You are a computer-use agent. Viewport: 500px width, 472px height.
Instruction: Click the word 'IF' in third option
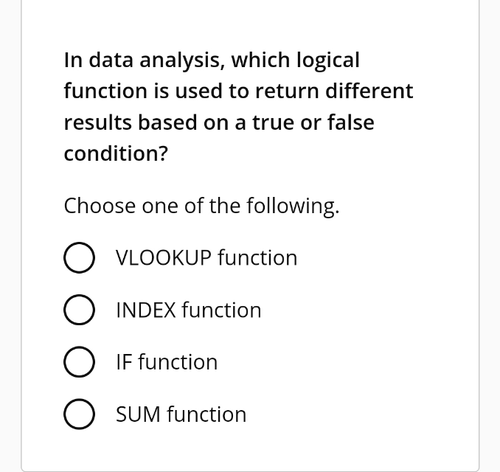123,362
